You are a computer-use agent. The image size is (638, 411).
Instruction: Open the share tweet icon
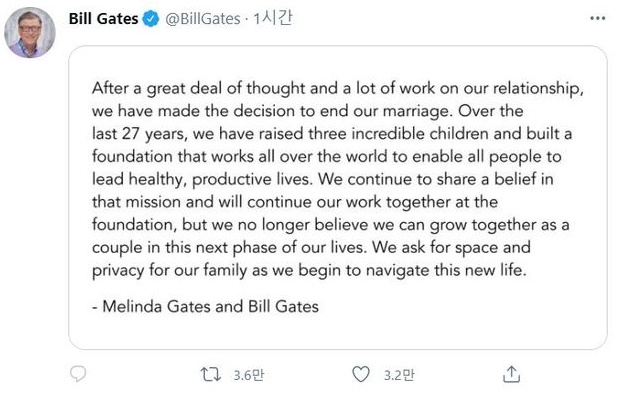[511, 376]
